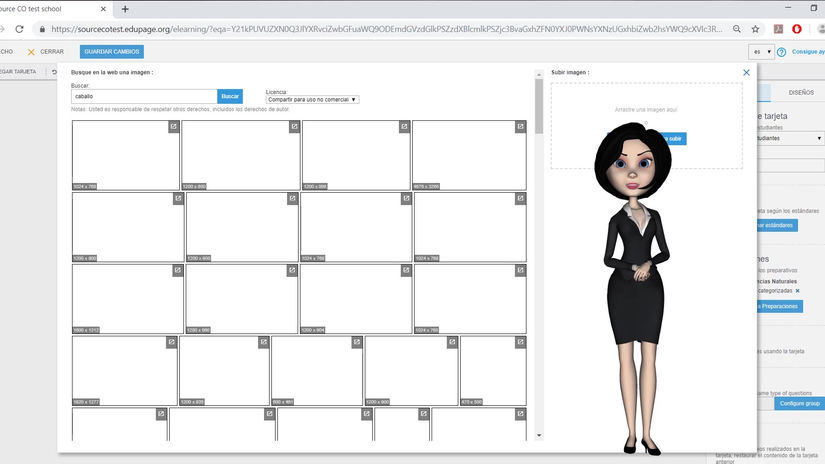The image size is (825, 464).
Task: Open the blue help question-mark icon
Action: tap(781, 52)
